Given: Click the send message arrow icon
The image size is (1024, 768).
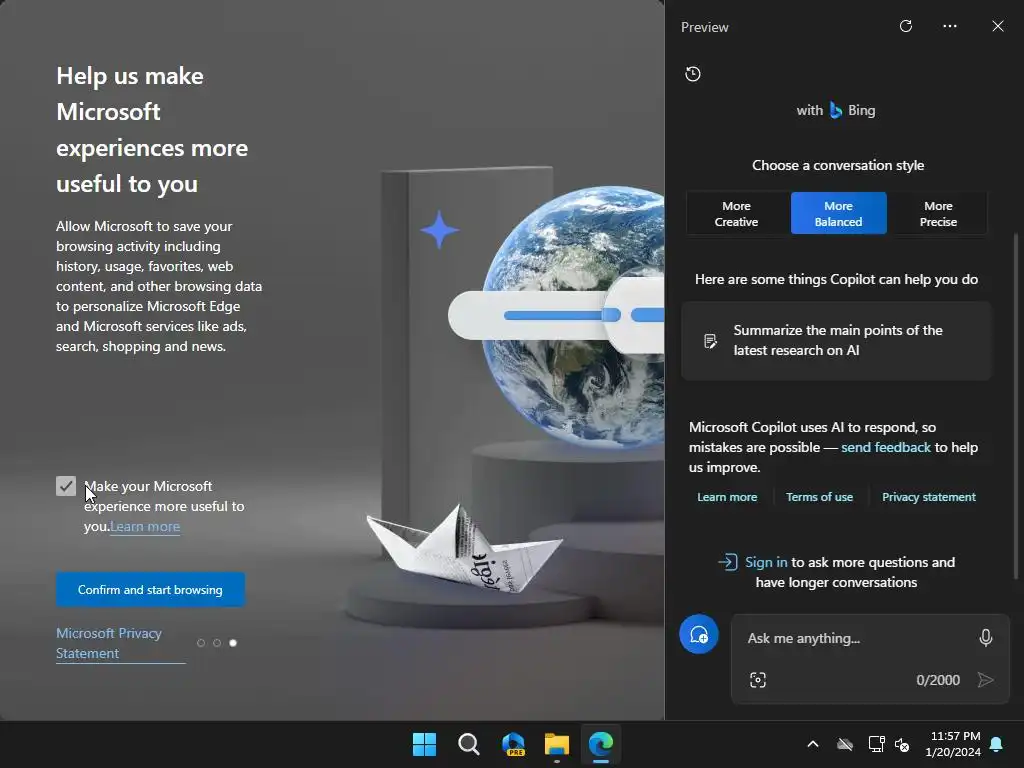Looking at the screenshot, I should pyautogui.click(x=985, y=680).
